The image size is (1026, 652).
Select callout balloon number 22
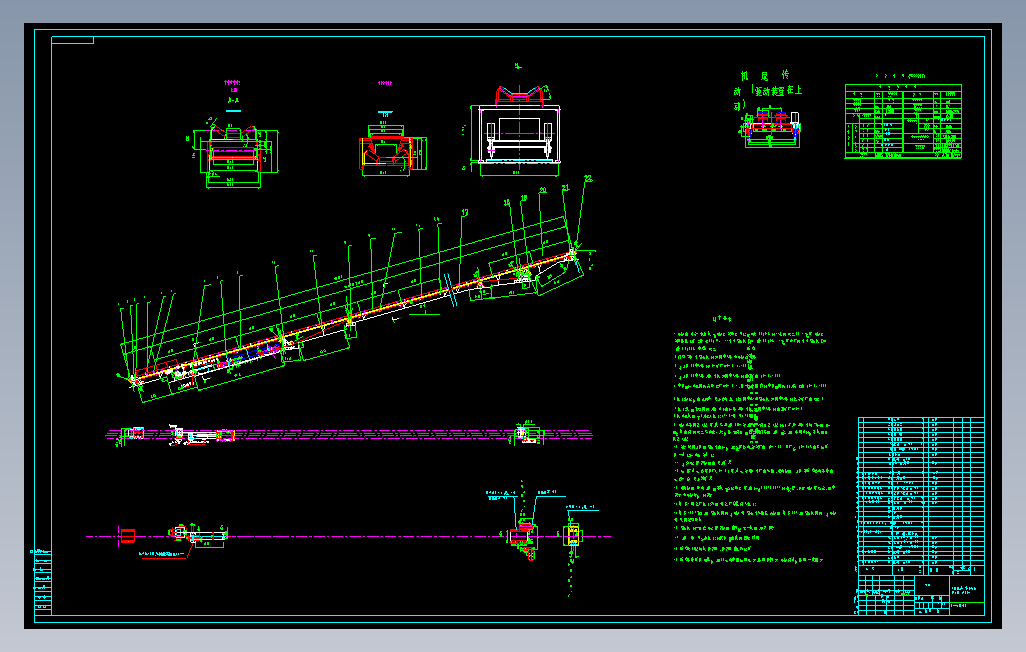click(x=588, y=178)
